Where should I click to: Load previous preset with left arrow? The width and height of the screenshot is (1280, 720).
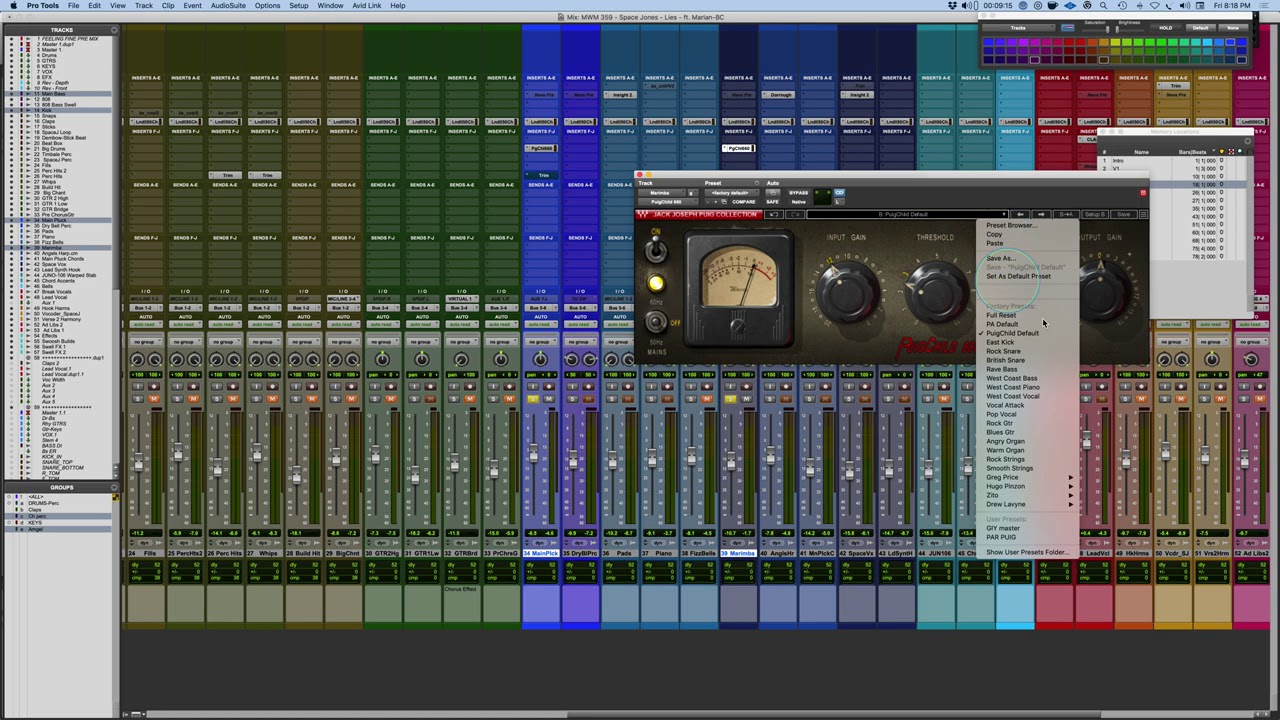coord(1020,214)
